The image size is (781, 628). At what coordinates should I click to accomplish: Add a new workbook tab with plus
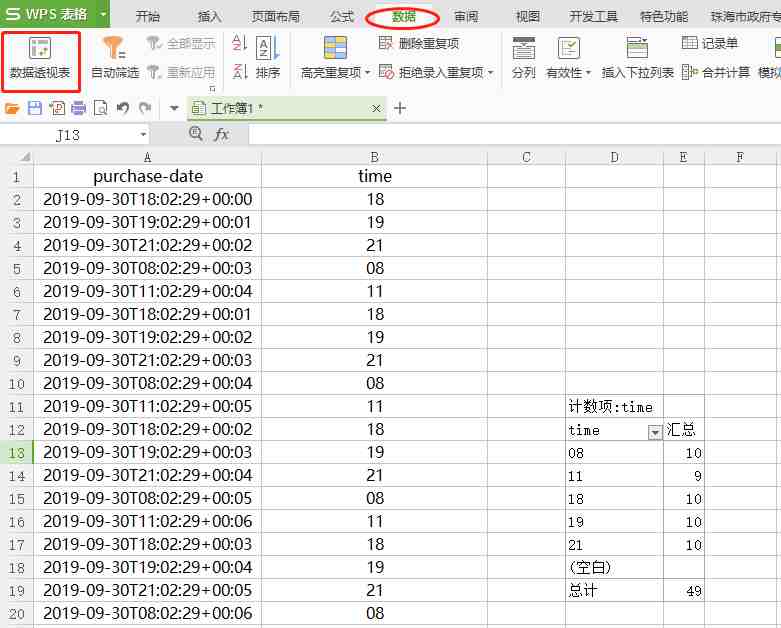pos(400,108)
